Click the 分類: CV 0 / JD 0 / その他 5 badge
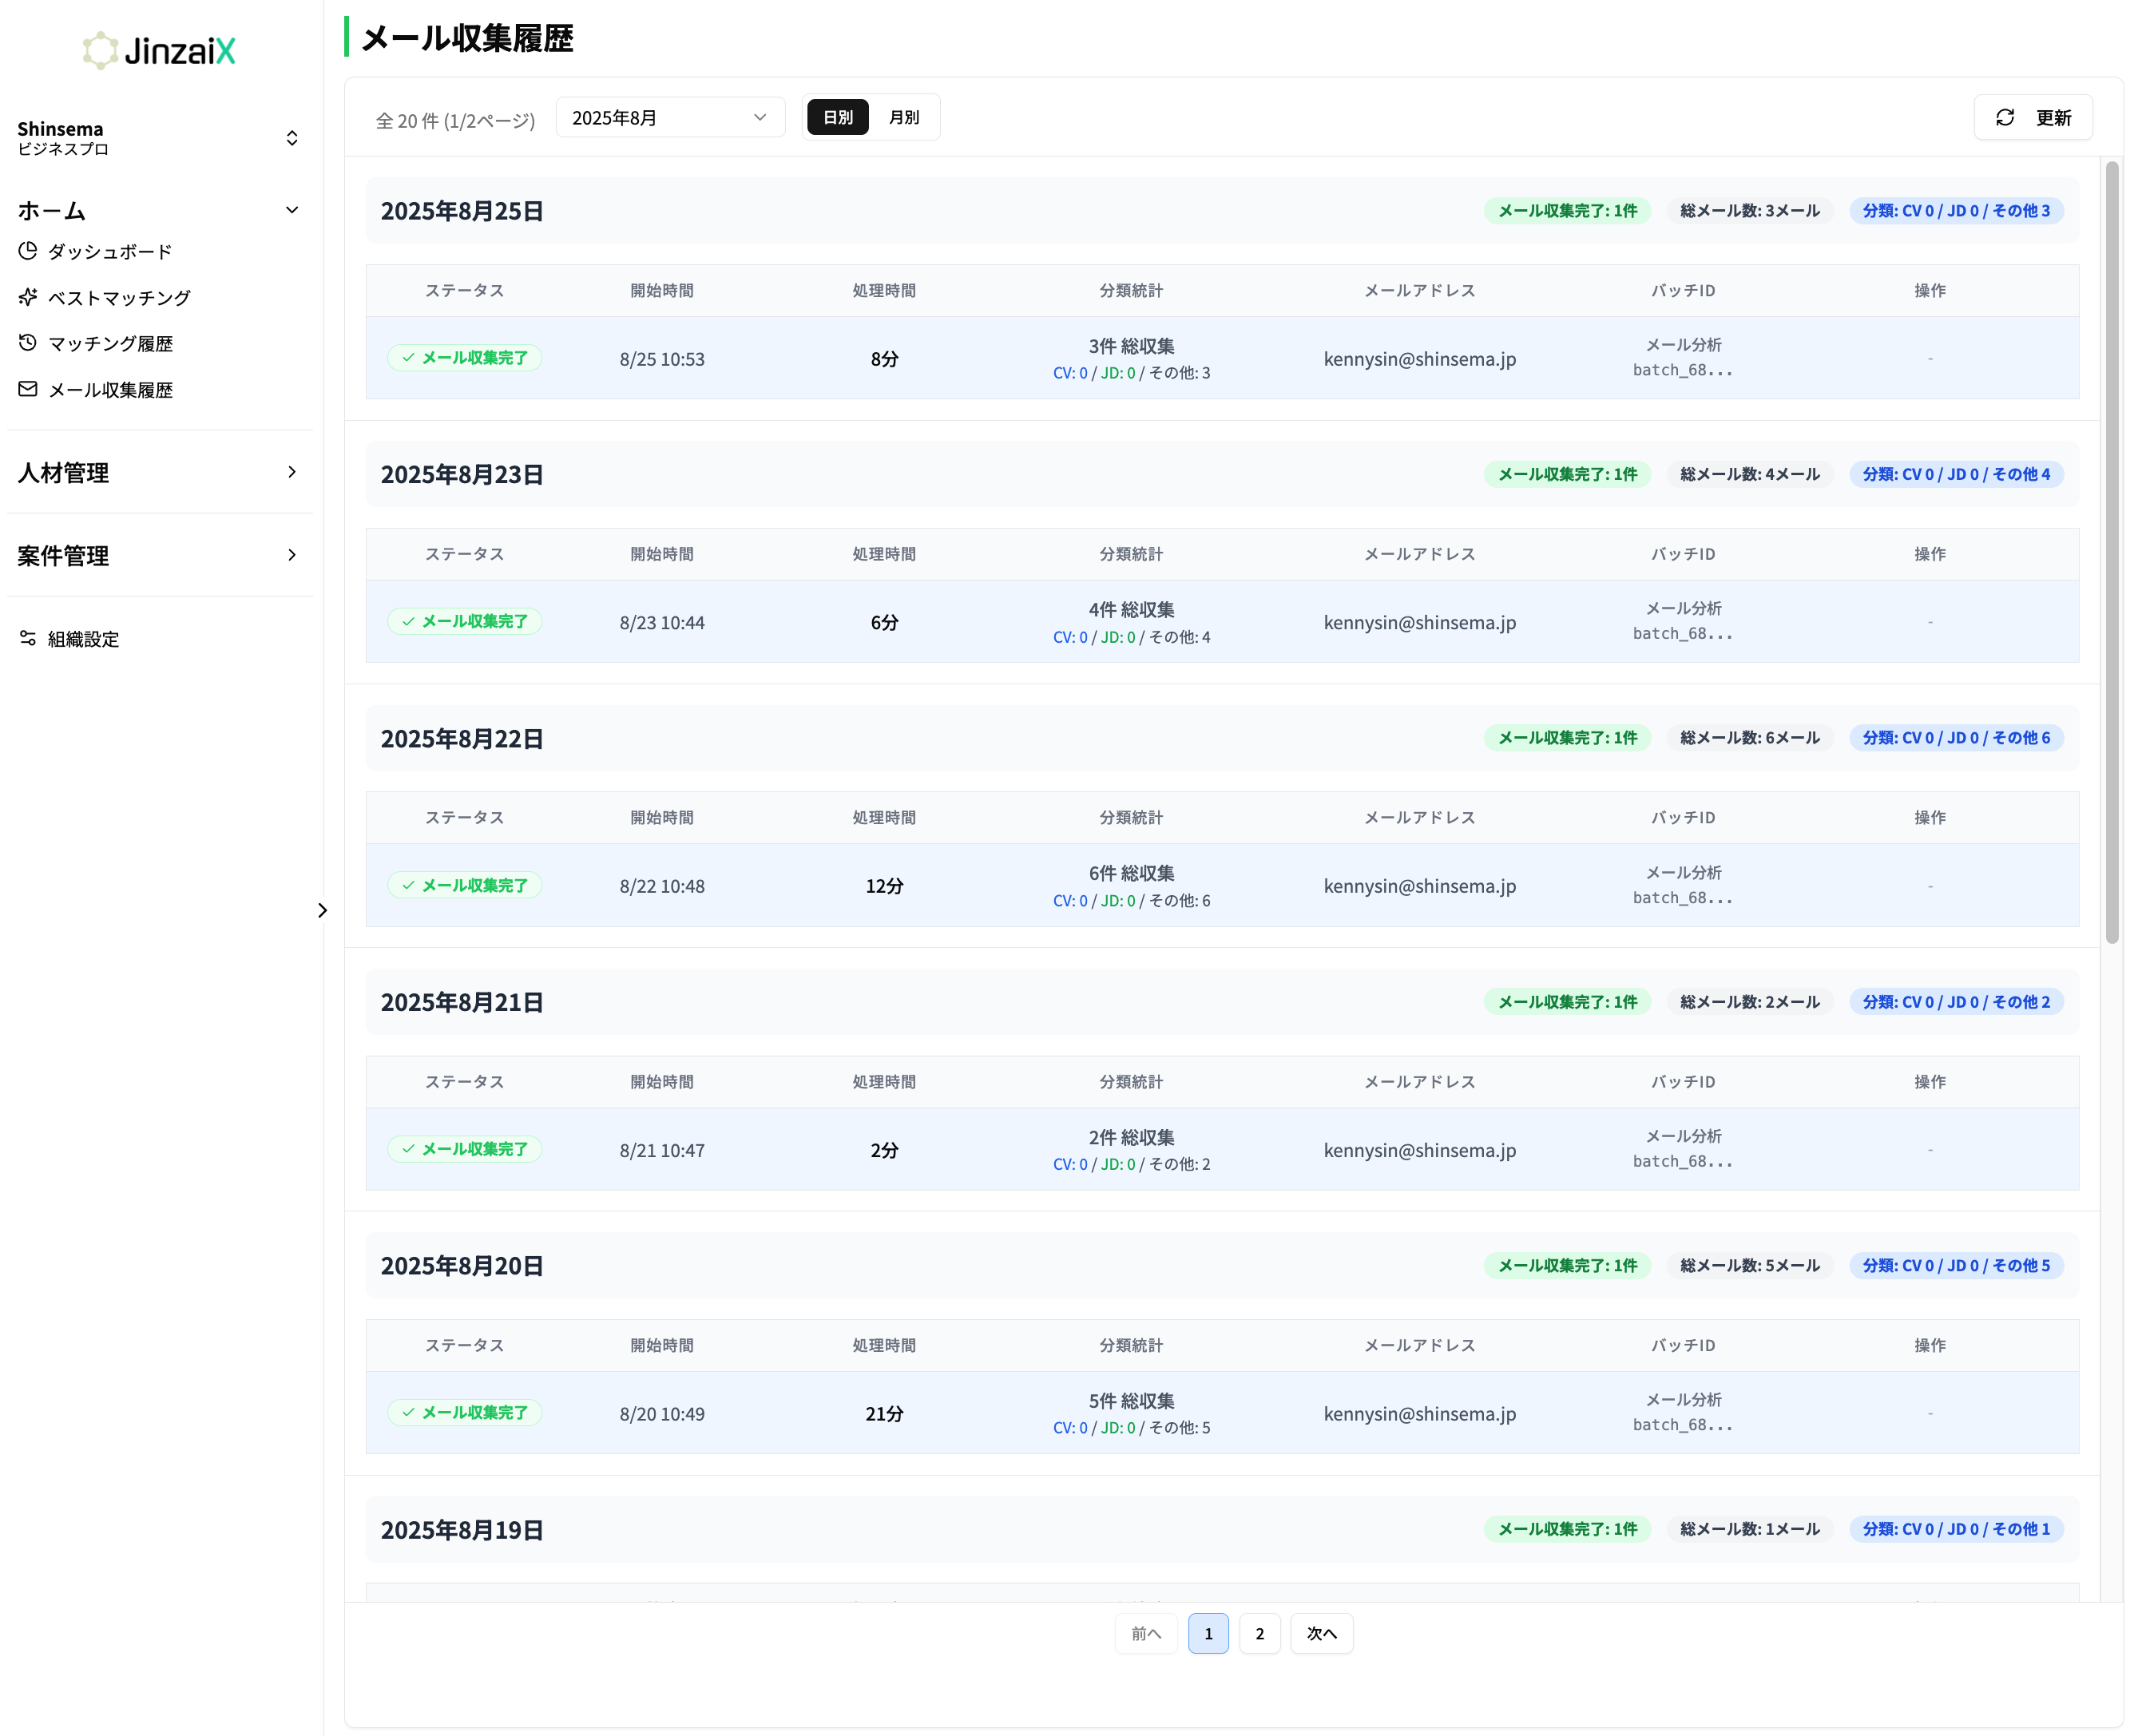Screen dimensions: 2142x1736 coord(1956,1265)
